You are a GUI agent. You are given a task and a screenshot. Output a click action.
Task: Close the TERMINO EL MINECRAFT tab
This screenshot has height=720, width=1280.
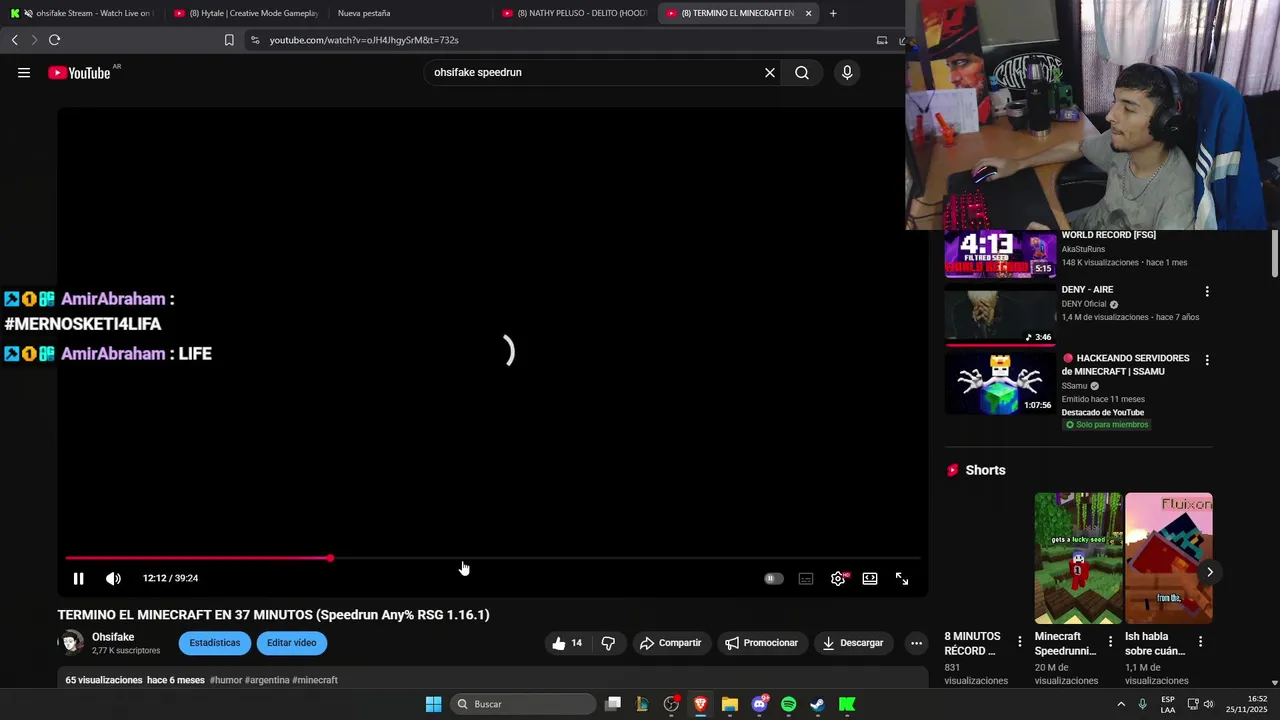coord(808,13)
